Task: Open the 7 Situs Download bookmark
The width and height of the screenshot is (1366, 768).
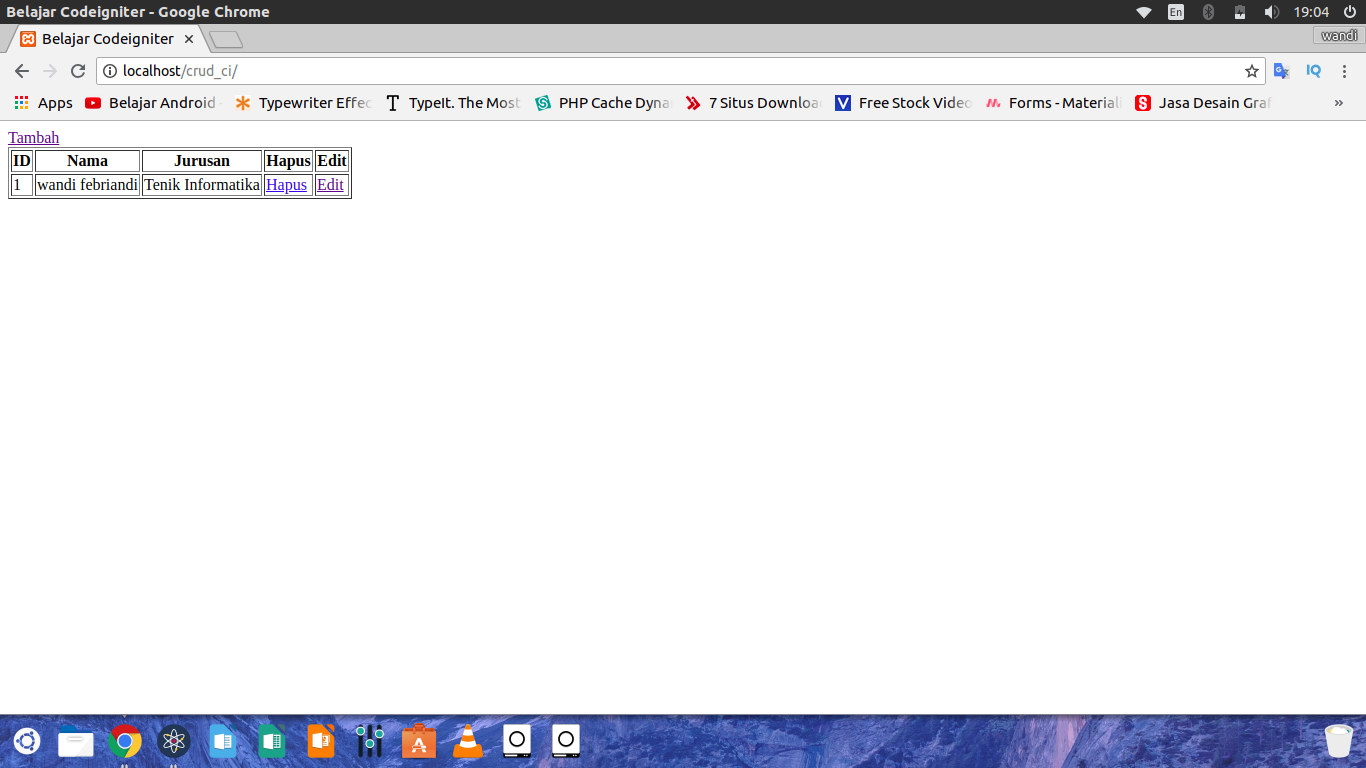Action: 753,103
